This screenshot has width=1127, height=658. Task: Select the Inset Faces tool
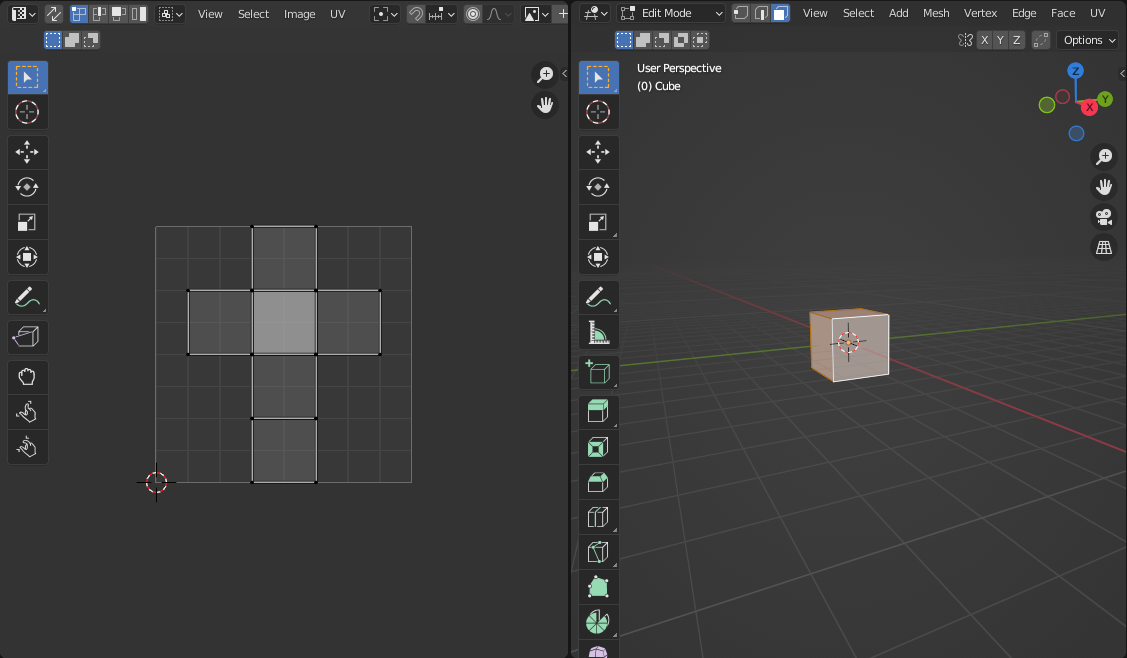[598, 446]
